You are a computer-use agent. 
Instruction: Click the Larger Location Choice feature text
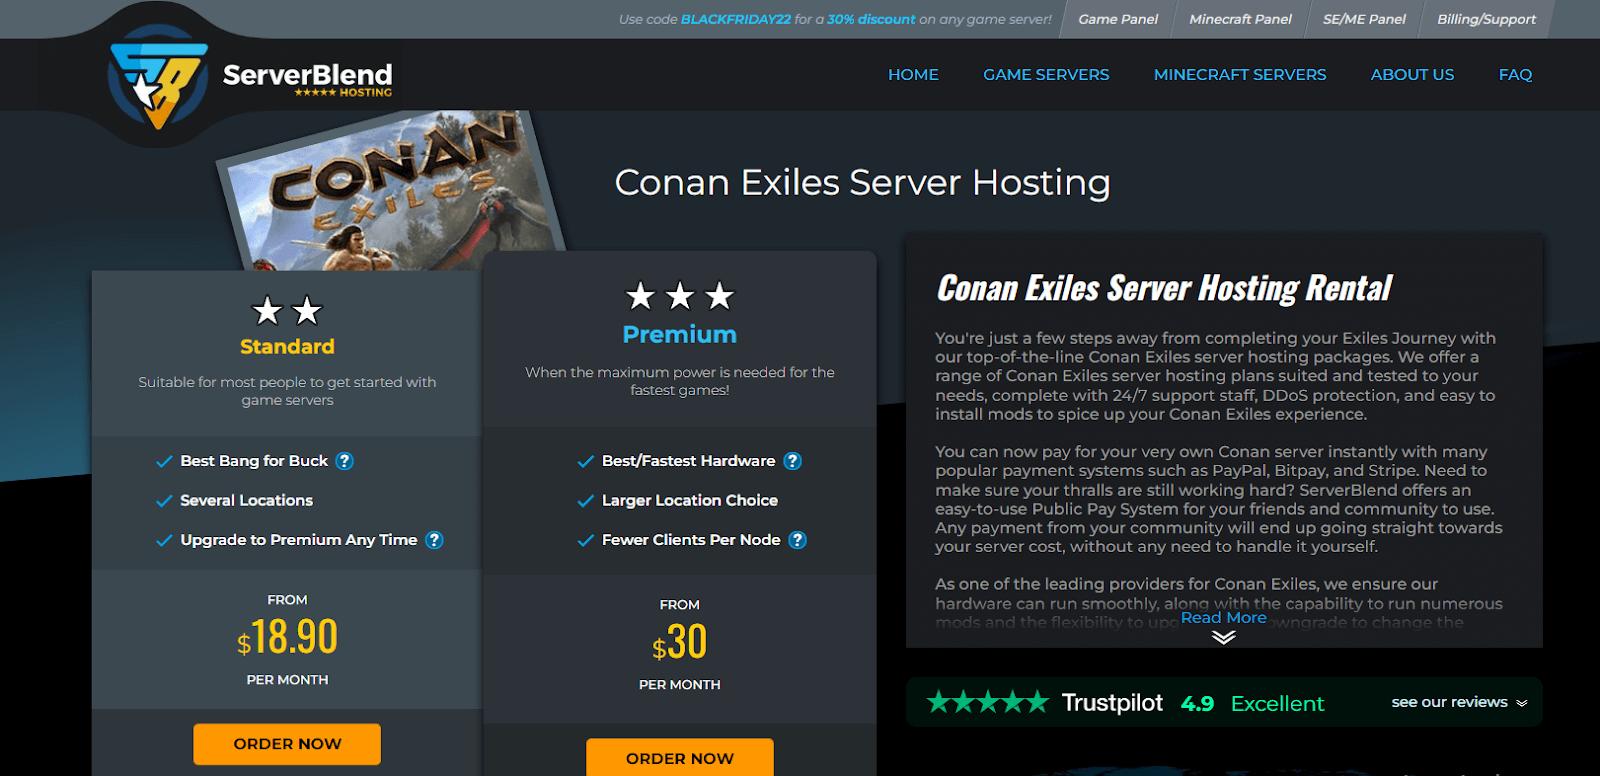pos(690,500)
